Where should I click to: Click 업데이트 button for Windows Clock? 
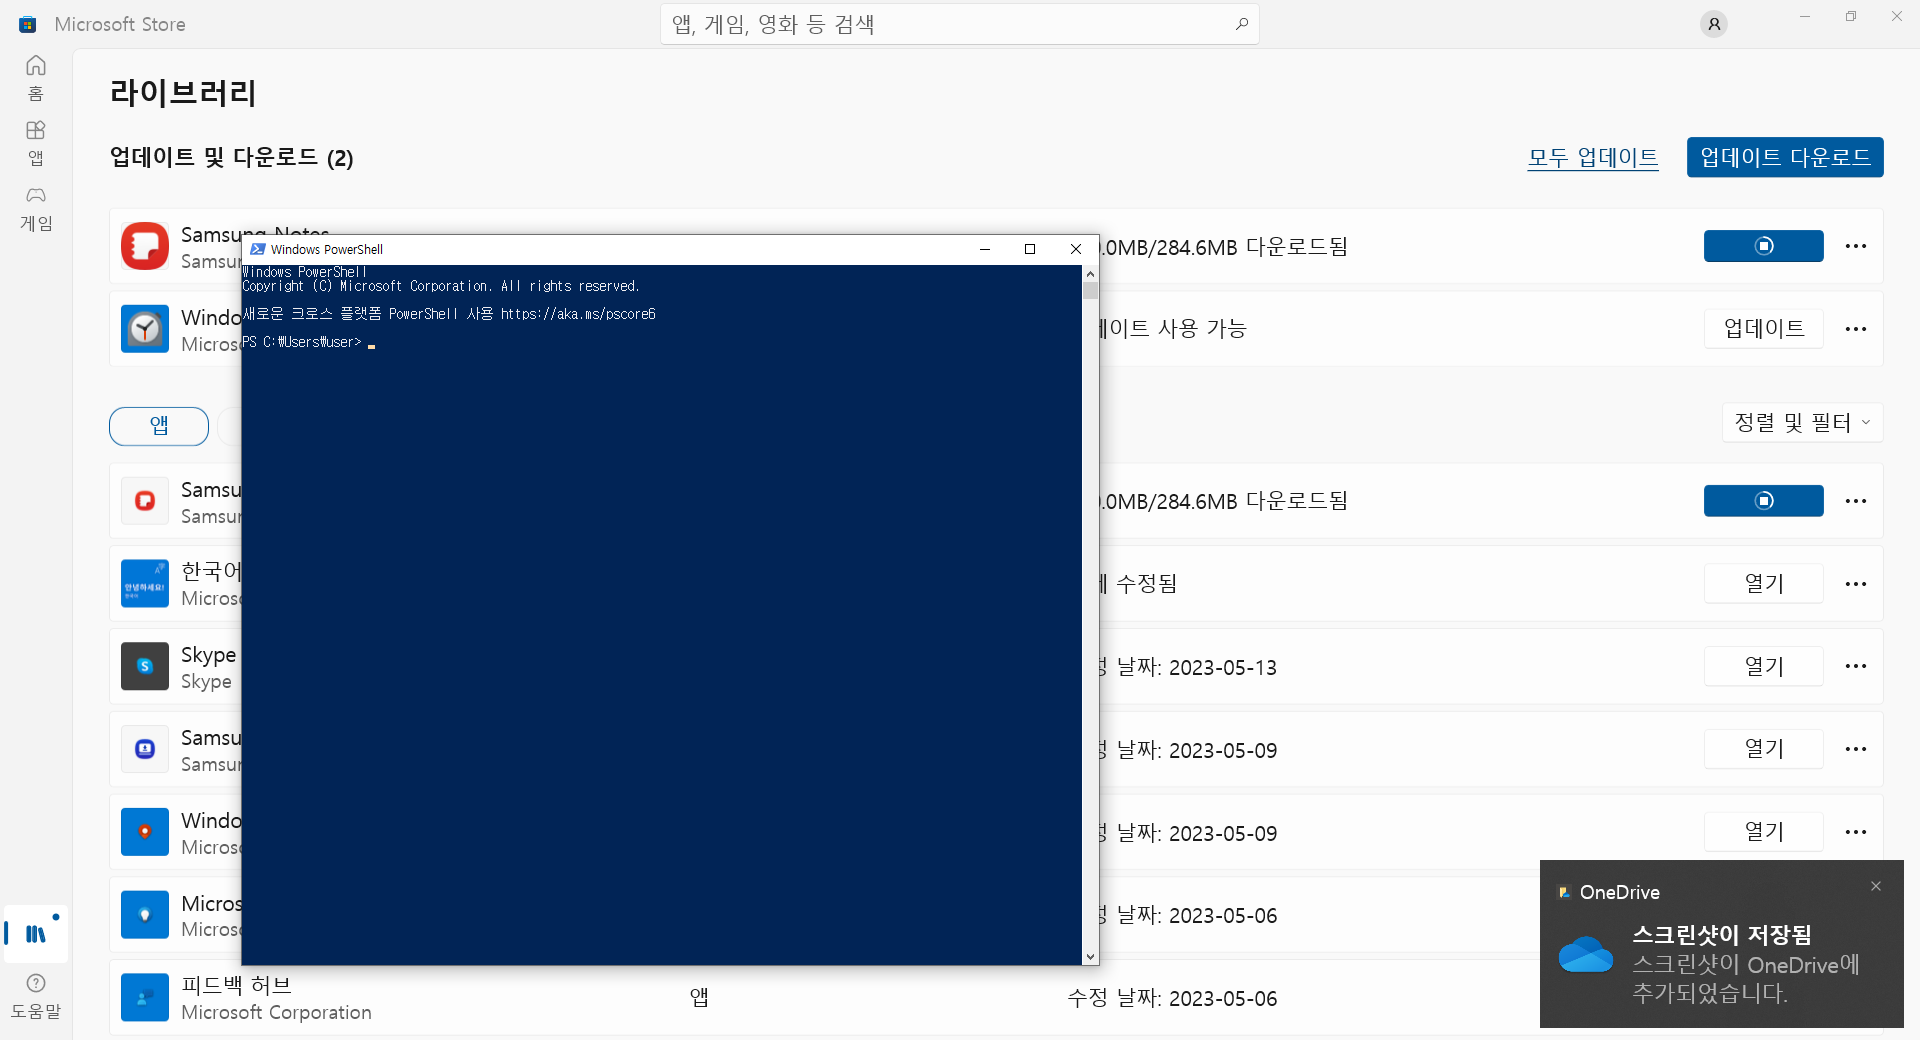click(x=1763, y=329)
